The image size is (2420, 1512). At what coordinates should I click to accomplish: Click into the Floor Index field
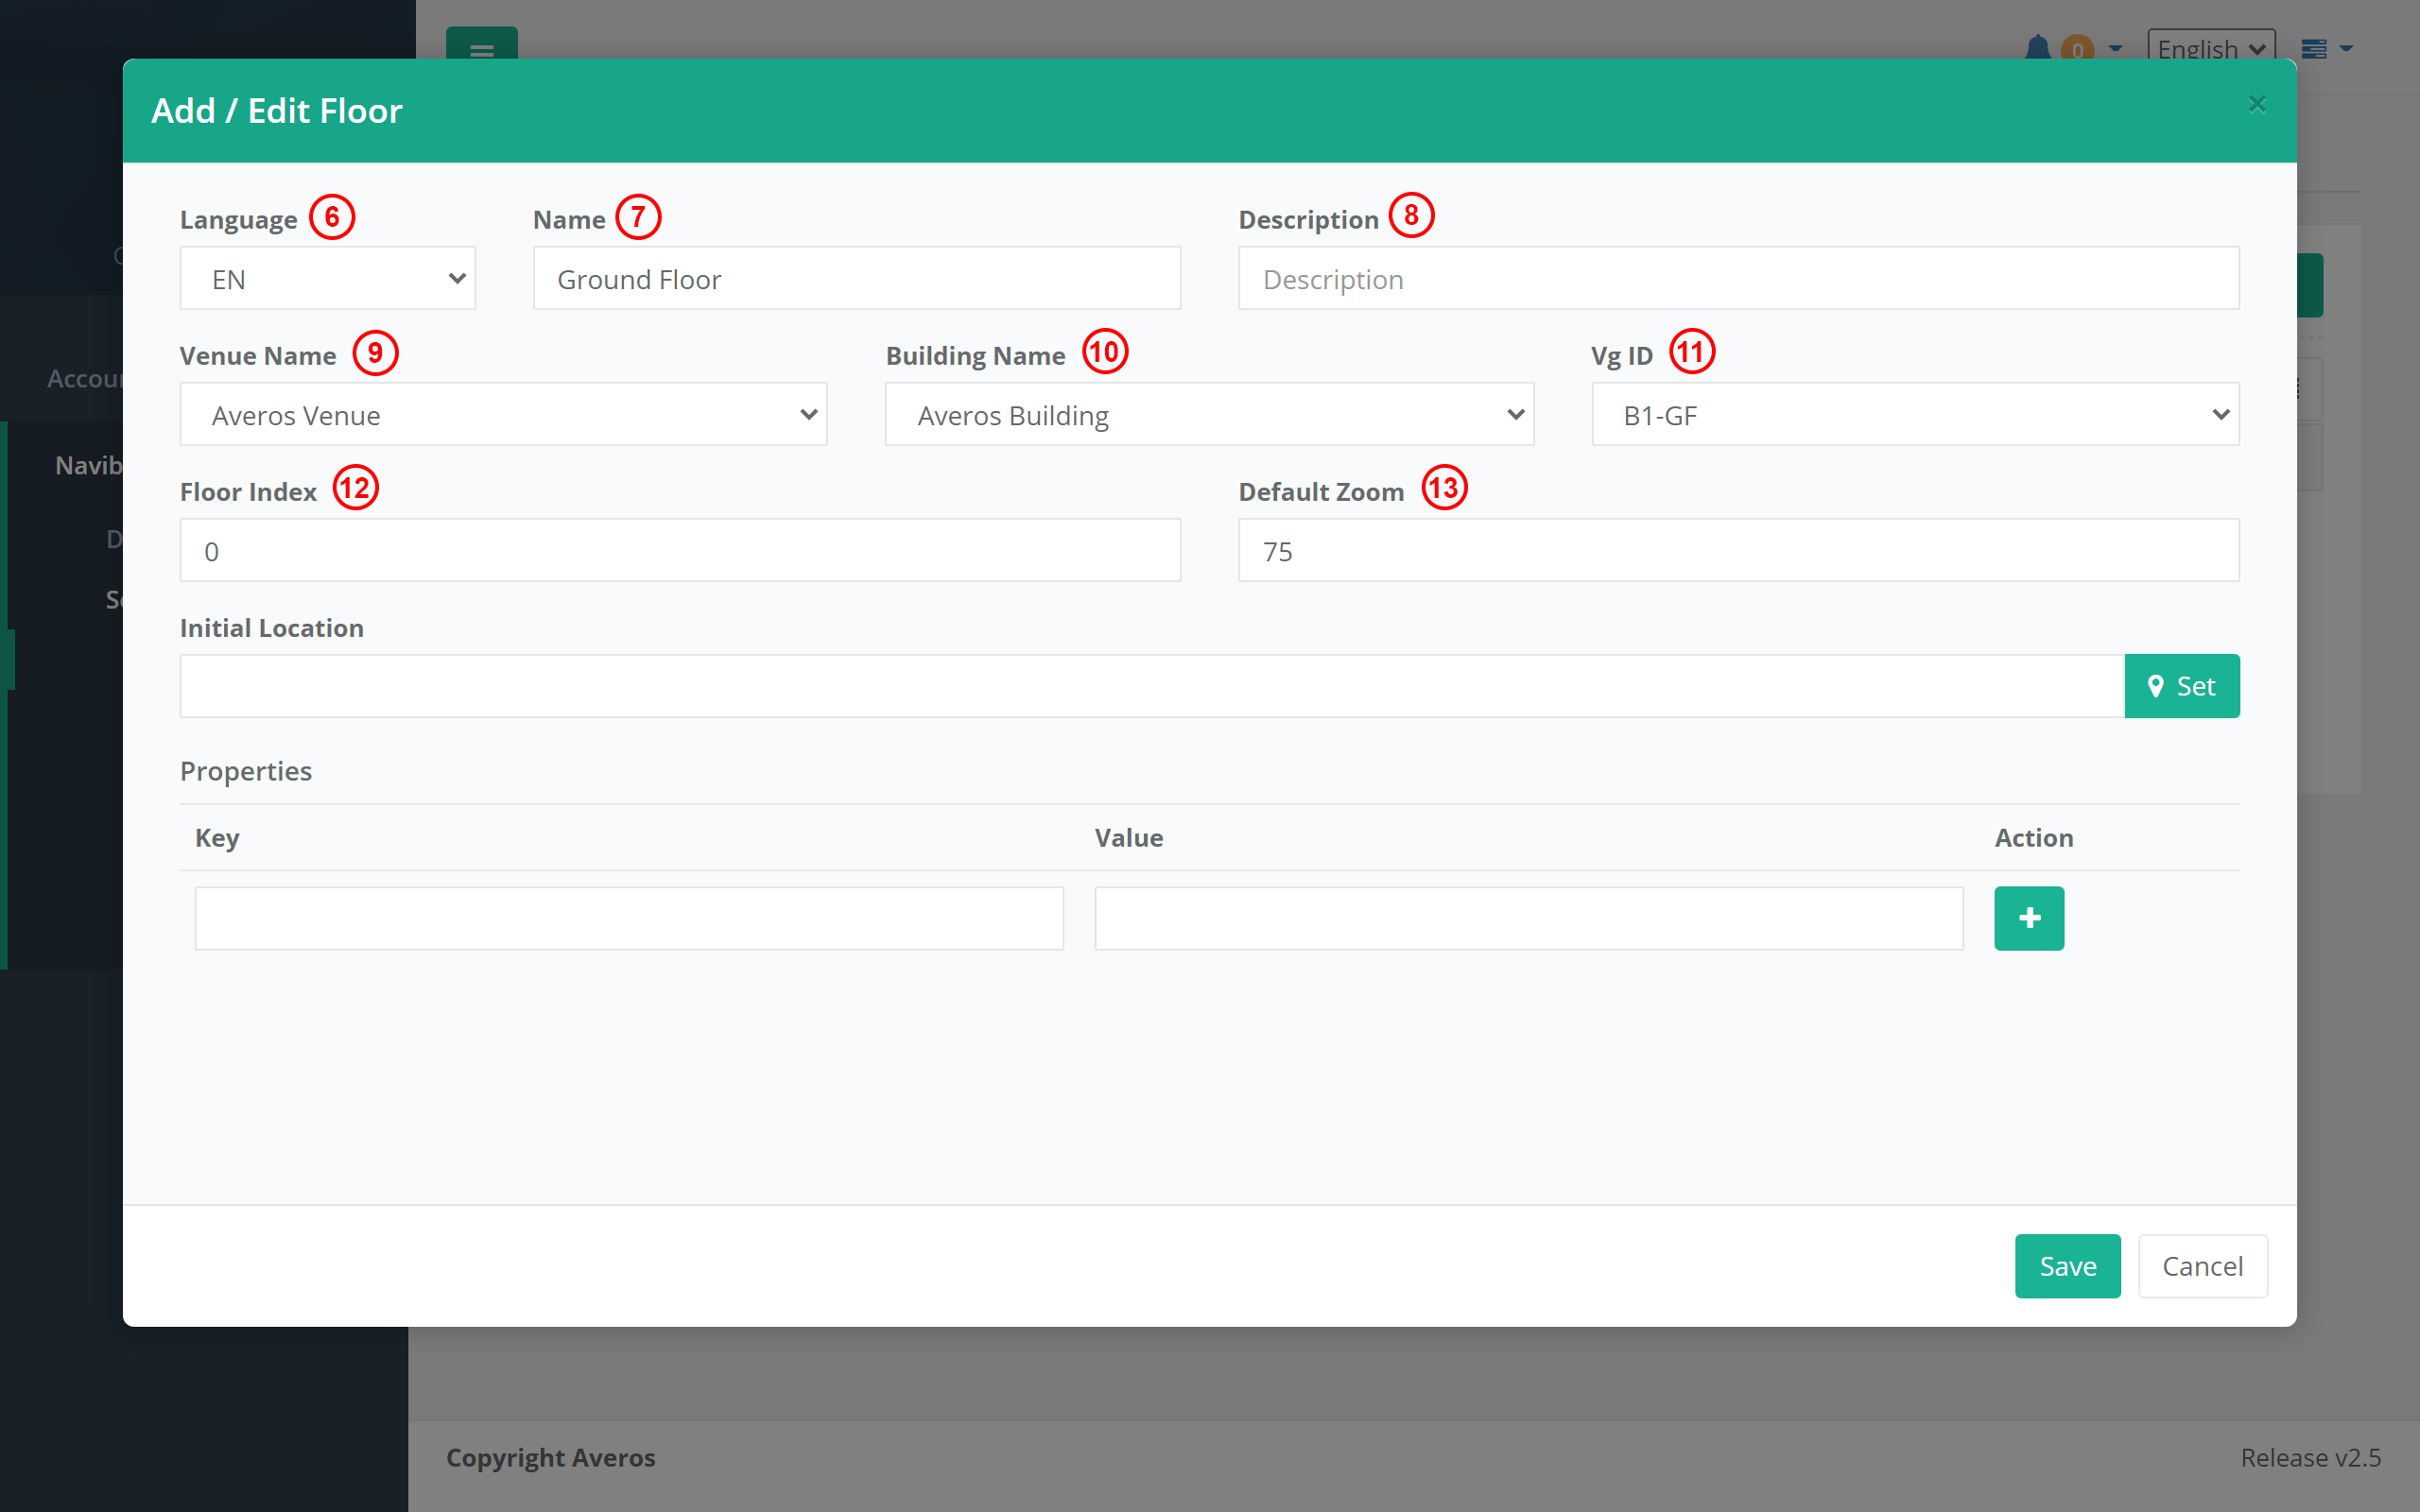coord(679,551)
